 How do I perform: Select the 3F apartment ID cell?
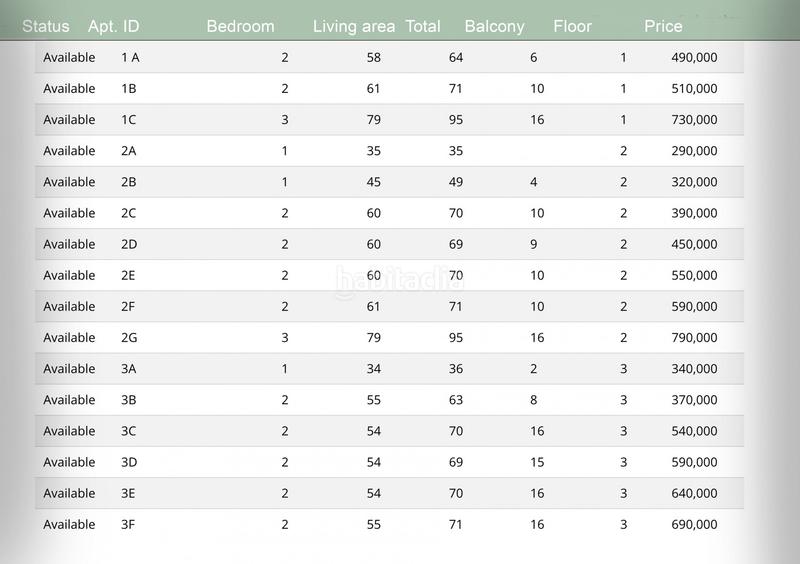(128, 524)
